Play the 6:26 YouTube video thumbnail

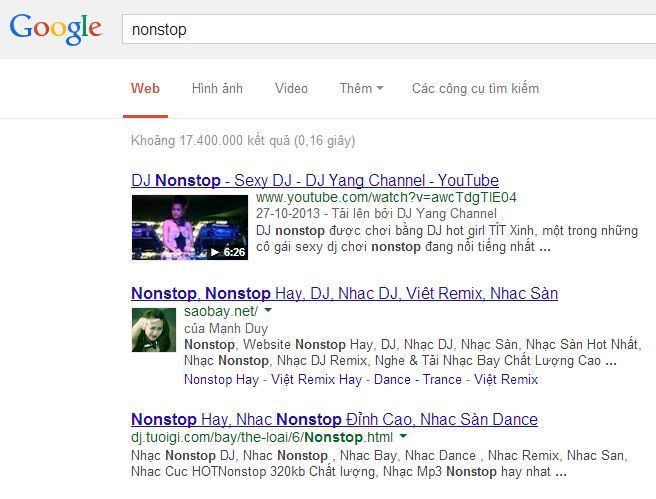(190, 227)
